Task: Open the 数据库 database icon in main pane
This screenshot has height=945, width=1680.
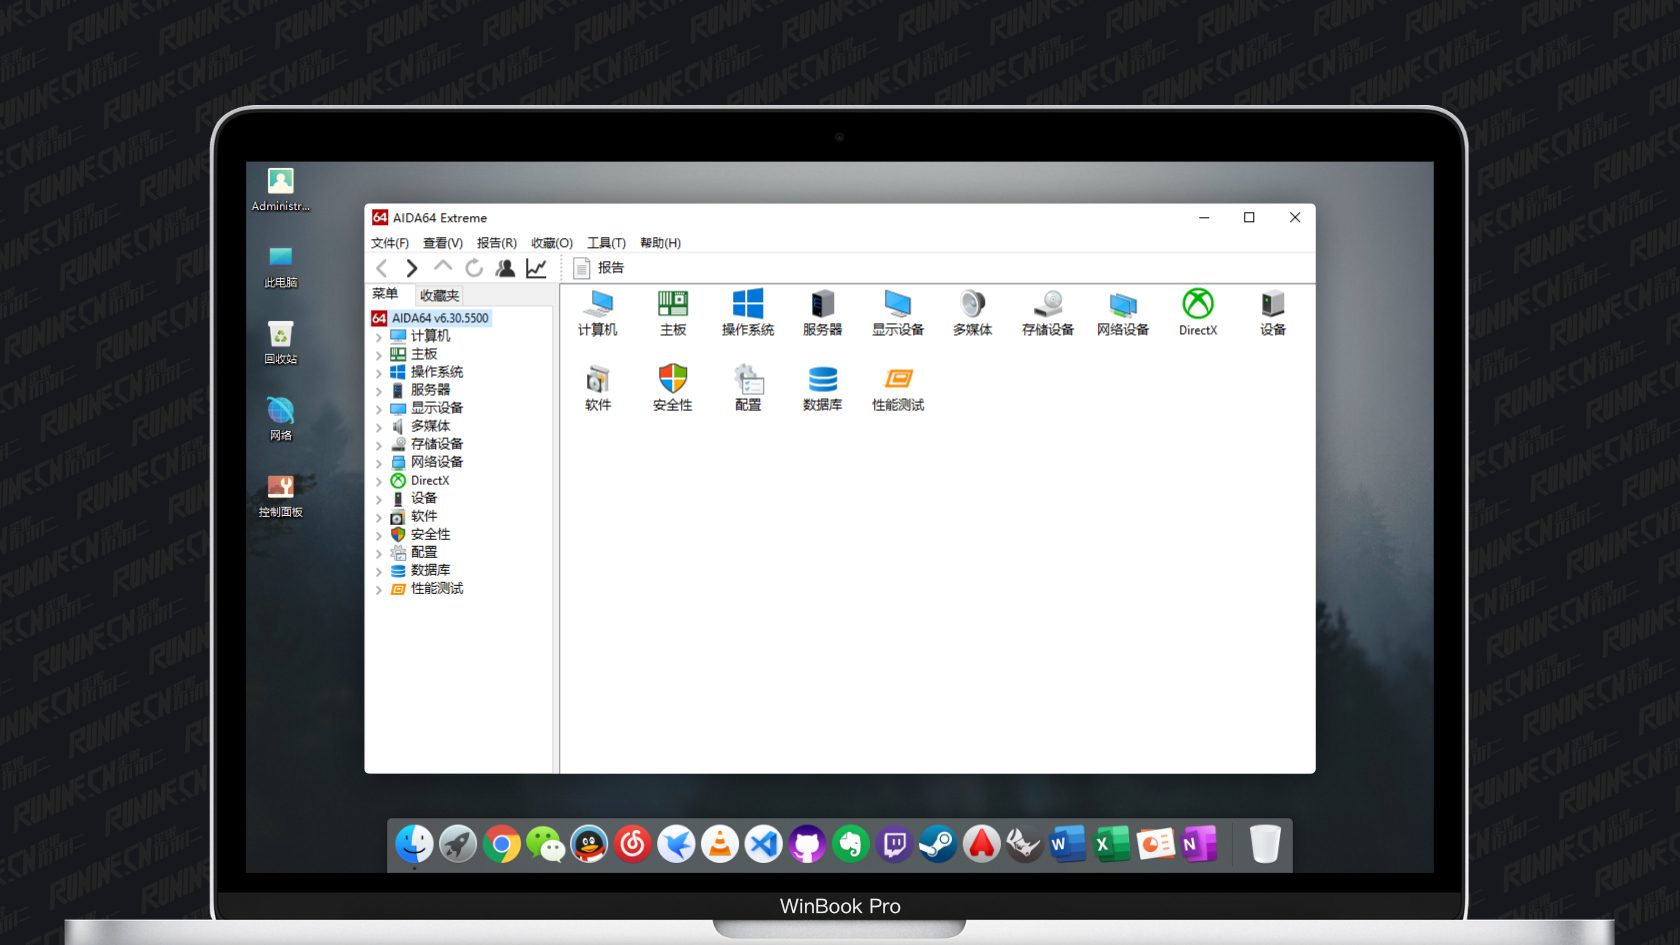Action: 823,388
